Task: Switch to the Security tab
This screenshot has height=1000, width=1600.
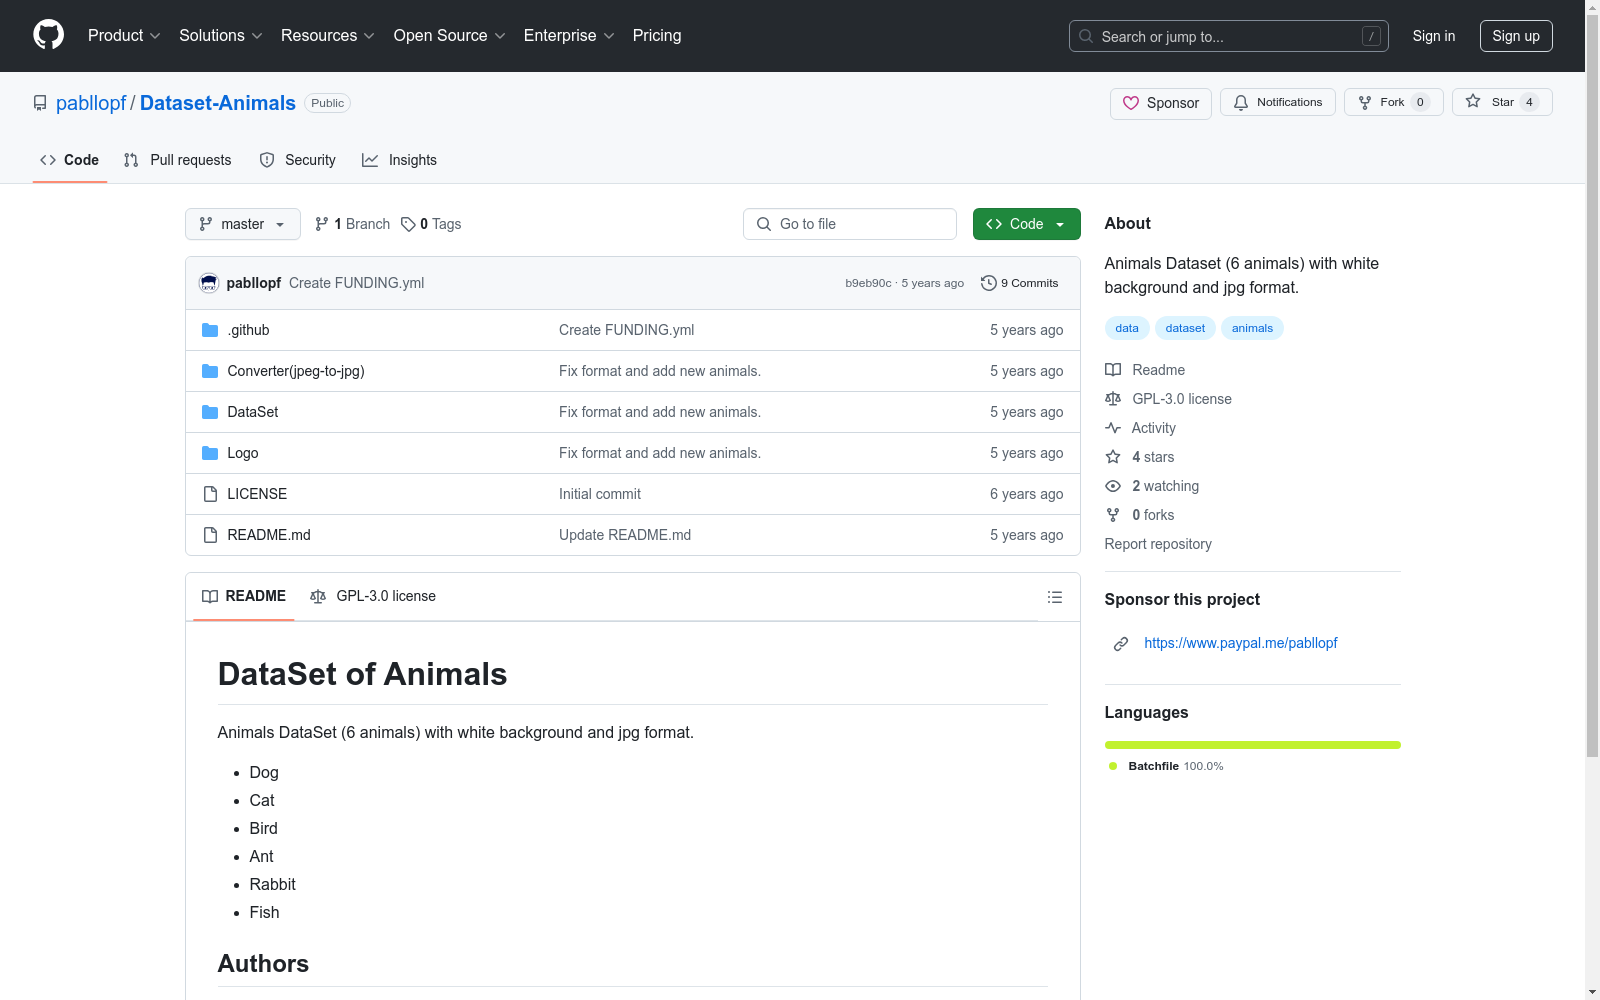Action: click(298, 160)
